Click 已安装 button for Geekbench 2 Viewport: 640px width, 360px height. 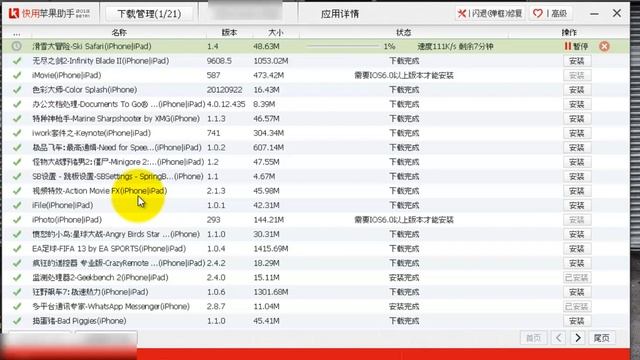[577, 278]
